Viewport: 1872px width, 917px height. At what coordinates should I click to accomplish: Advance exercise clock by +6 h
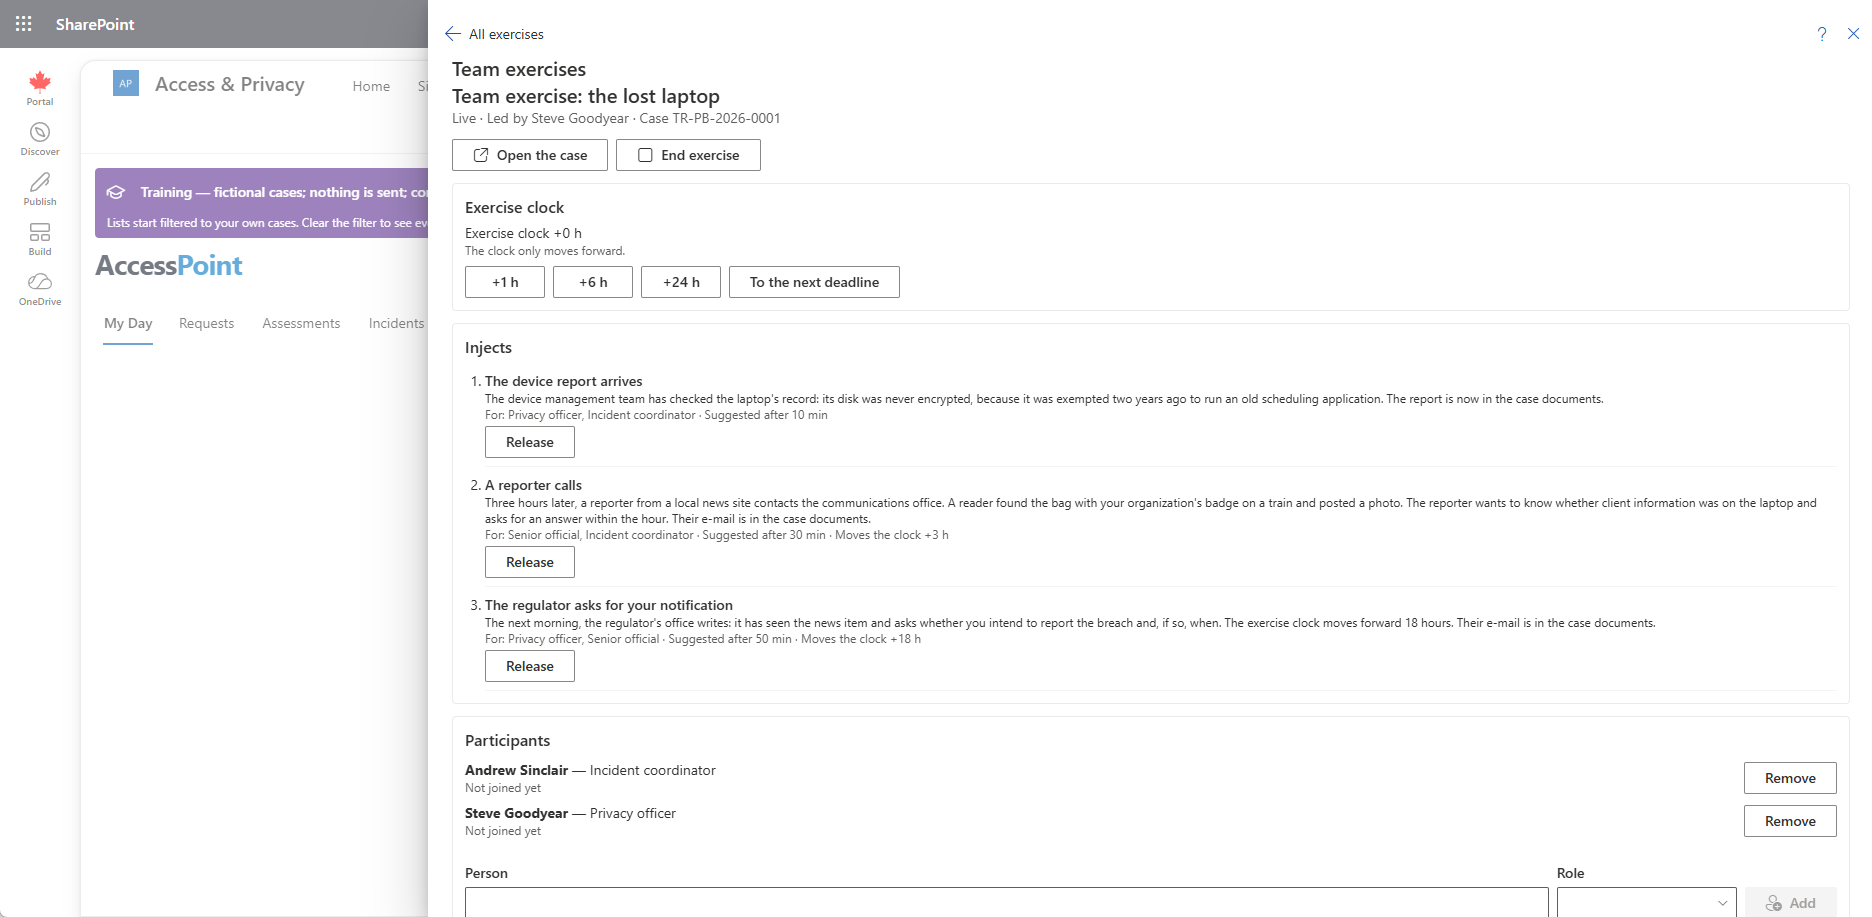(593, 282)
